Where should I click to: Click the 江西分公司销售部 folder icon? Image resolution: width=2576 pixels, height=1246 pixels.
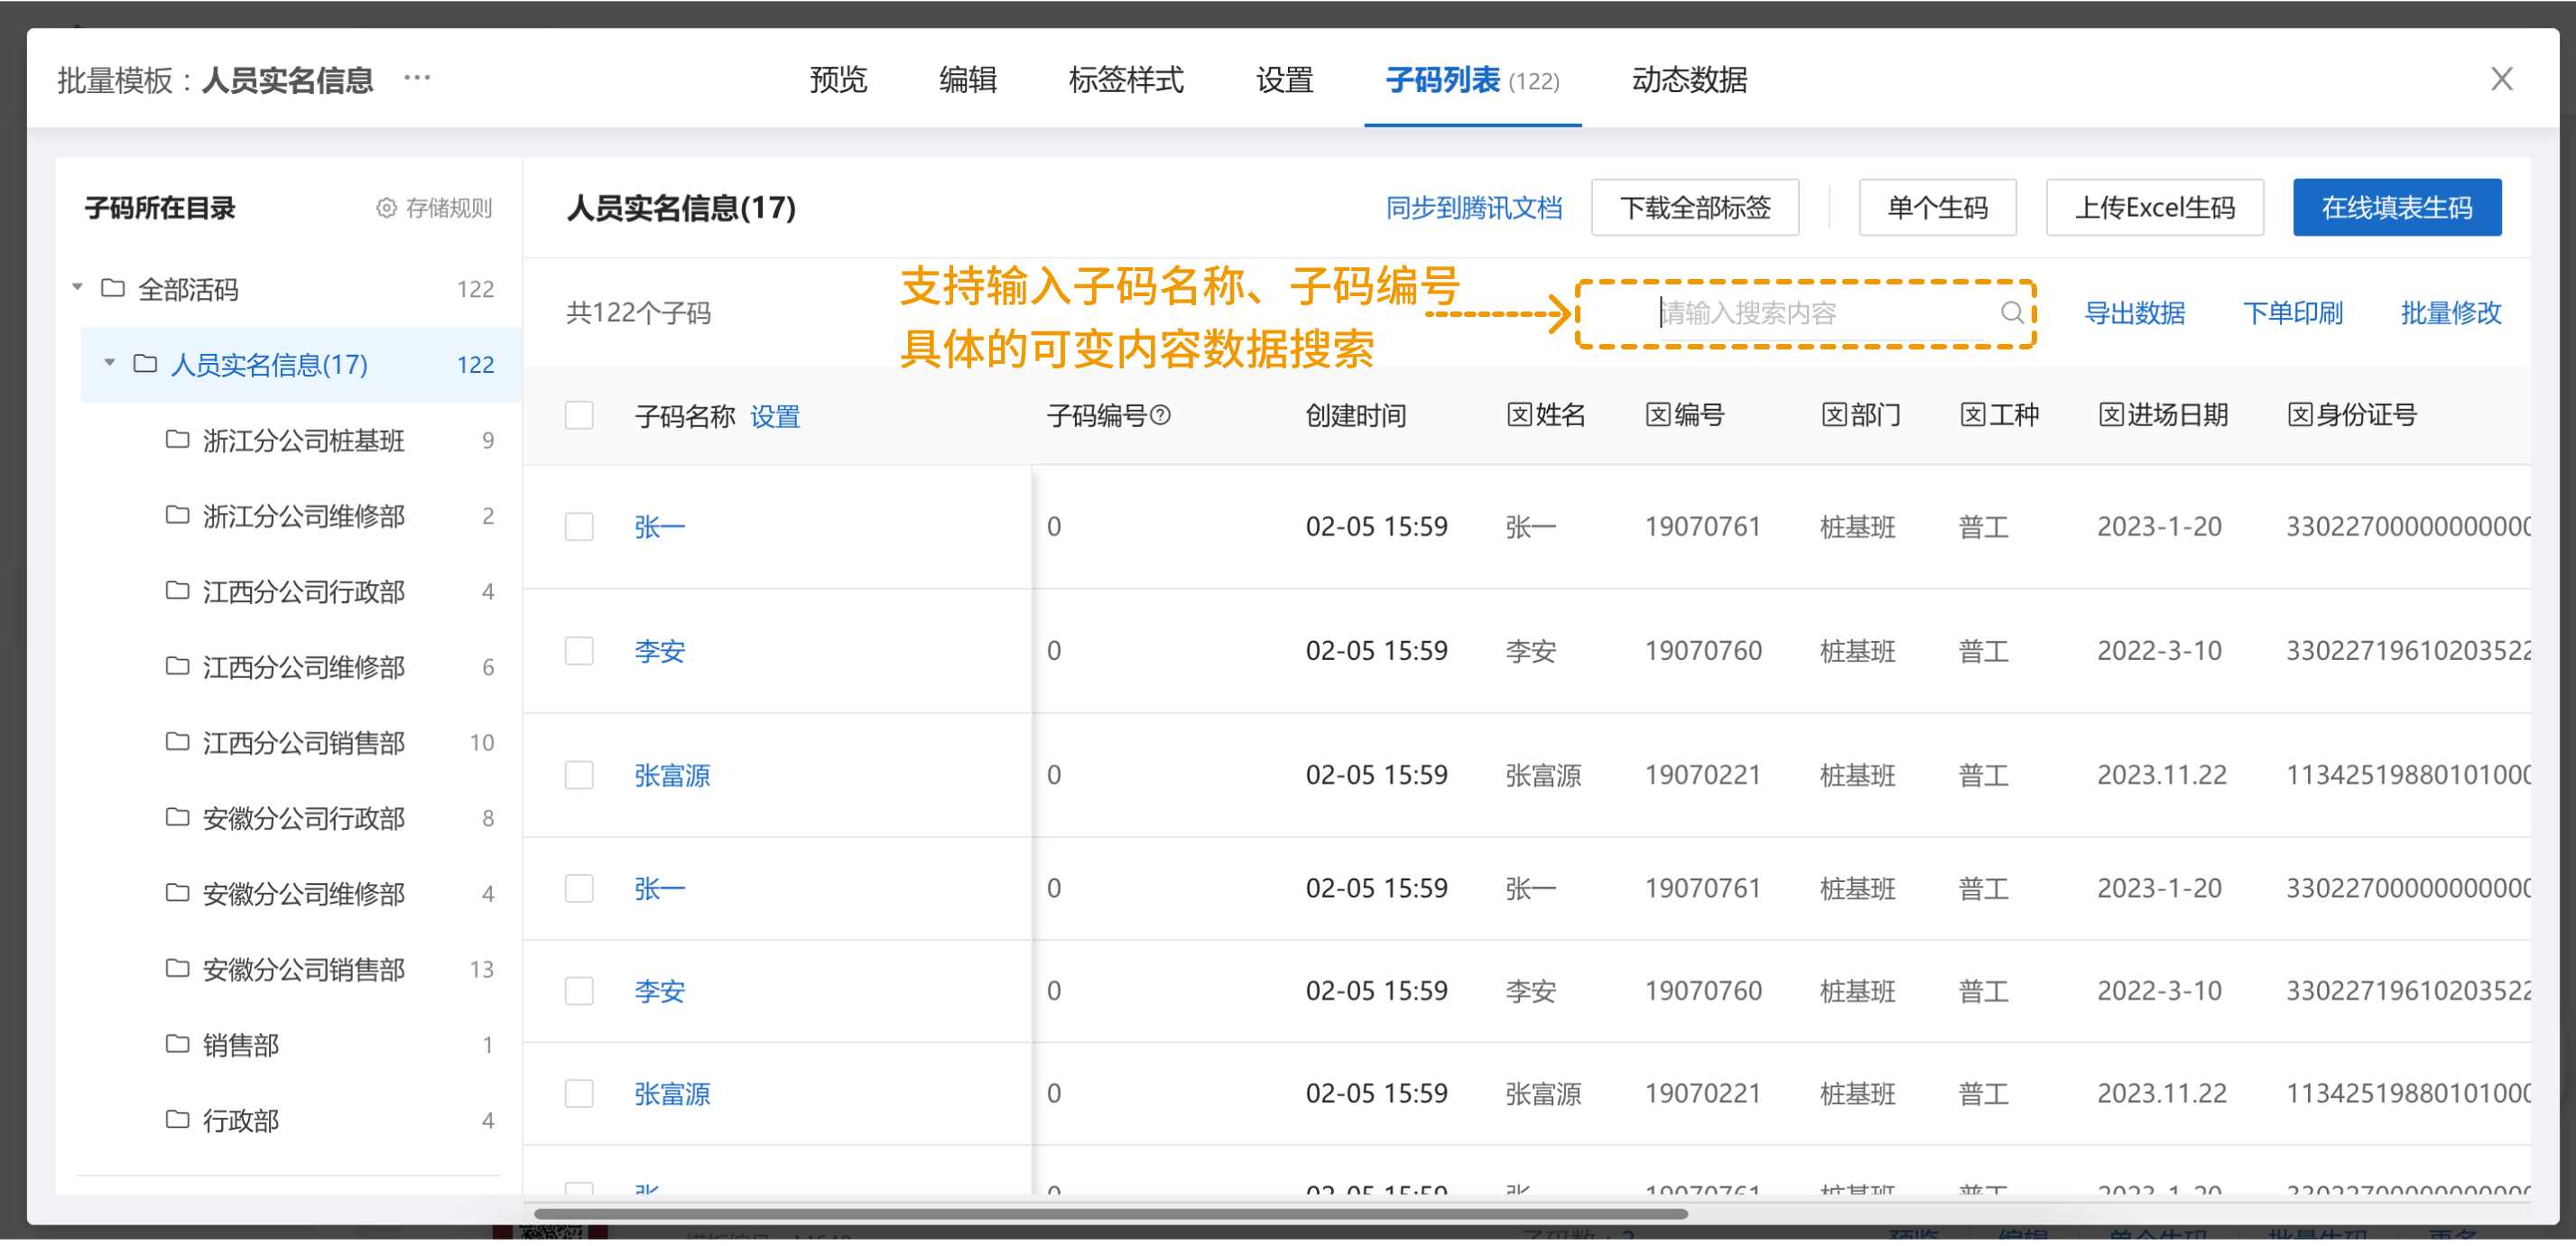click(177, 742)
